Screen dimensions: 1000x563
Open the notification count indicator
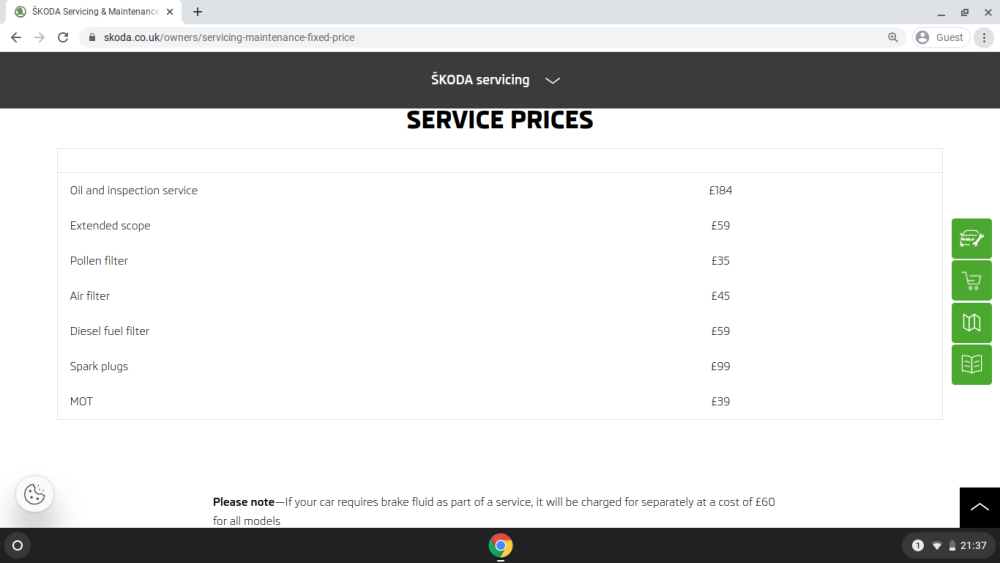(x=918, y=545)
